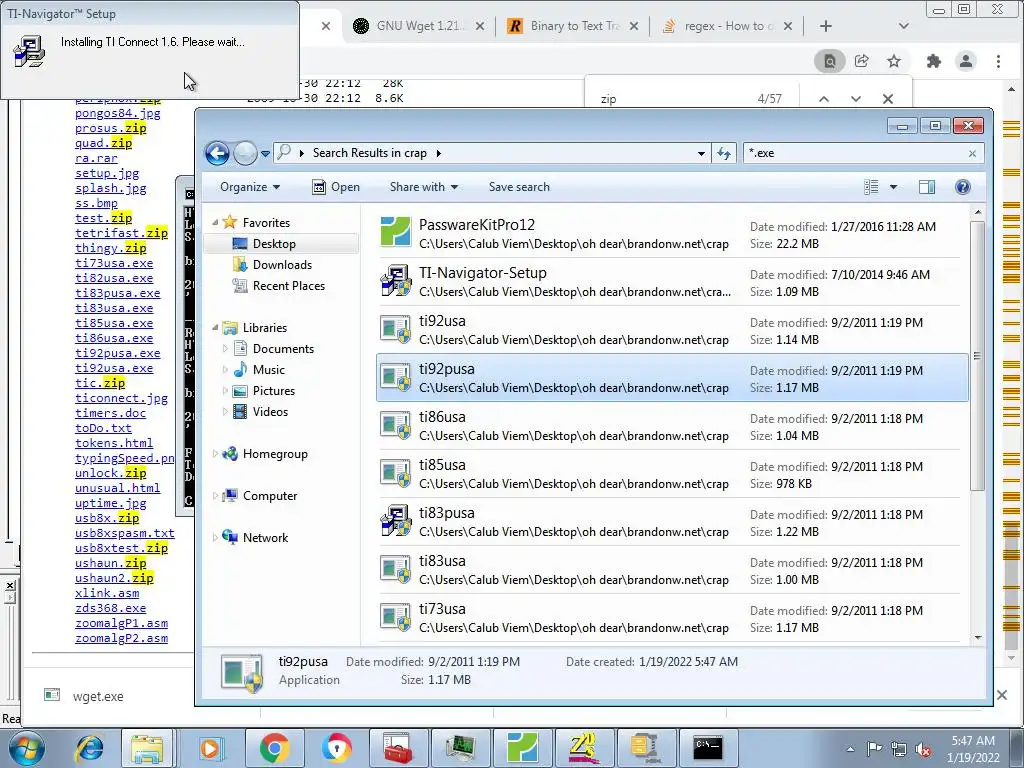This screenshot has height=768, width=1024.
Task: Select the ti92usa result icon
Action: click(x=396, y=328)
